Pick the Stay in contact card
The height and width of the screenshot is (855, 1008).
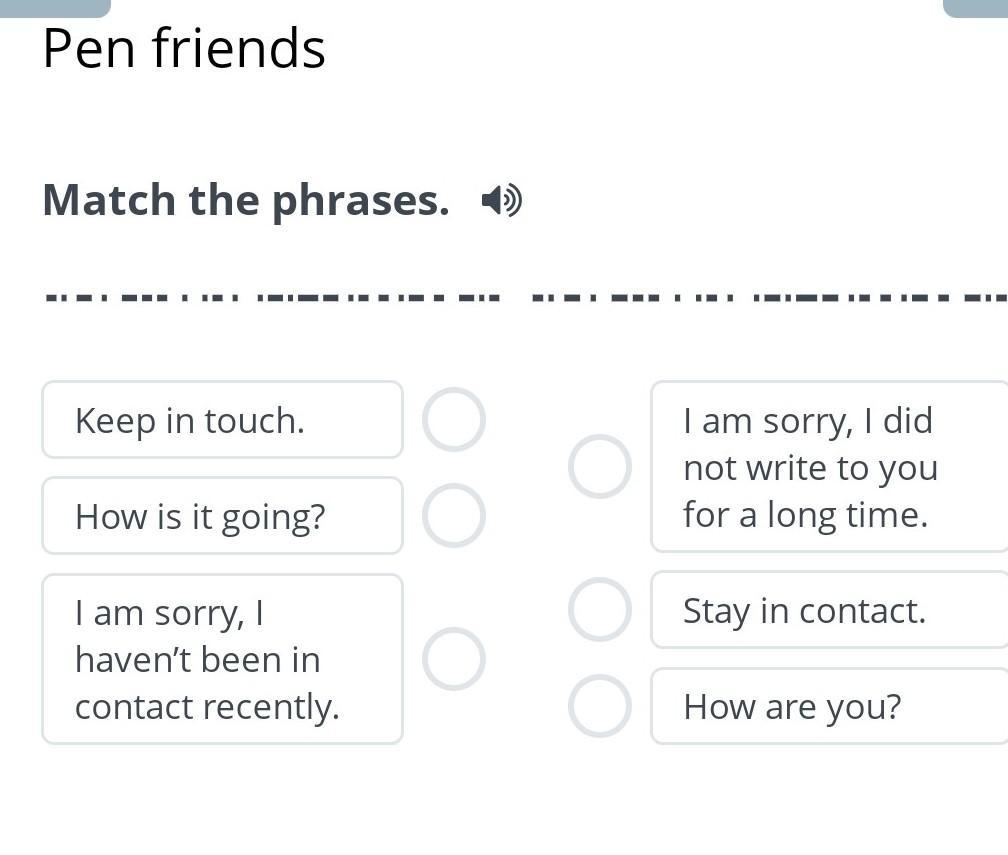pyautogui.click(x=828, y=610)
